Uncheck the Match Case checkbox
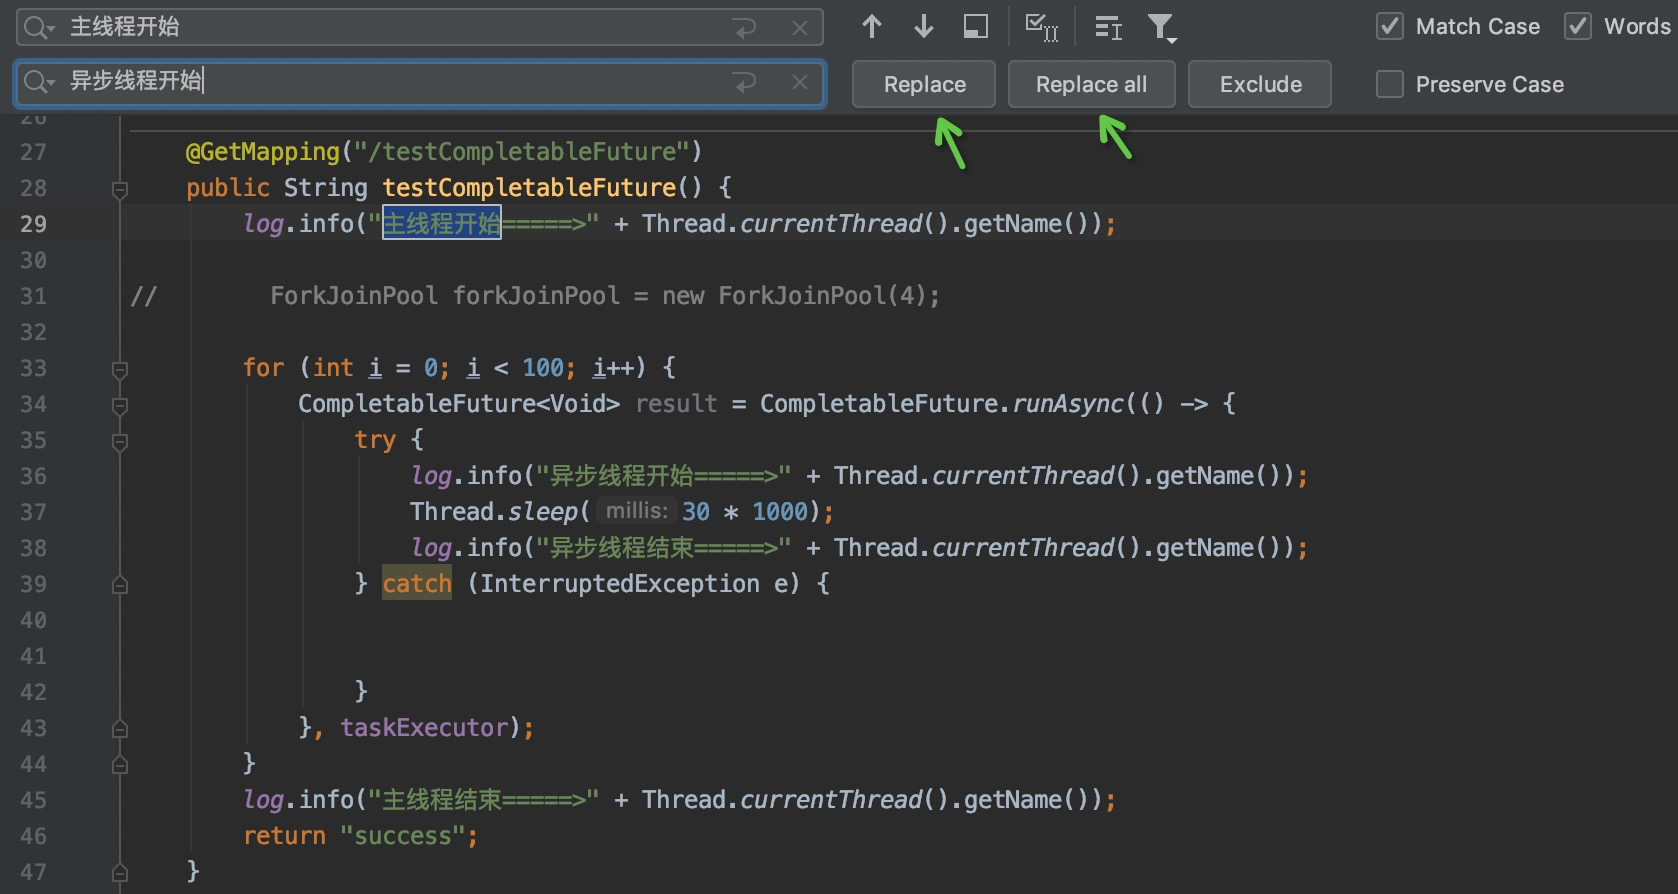Image resolution: width=1678 pixels, height=894 pixels. 1390,27
